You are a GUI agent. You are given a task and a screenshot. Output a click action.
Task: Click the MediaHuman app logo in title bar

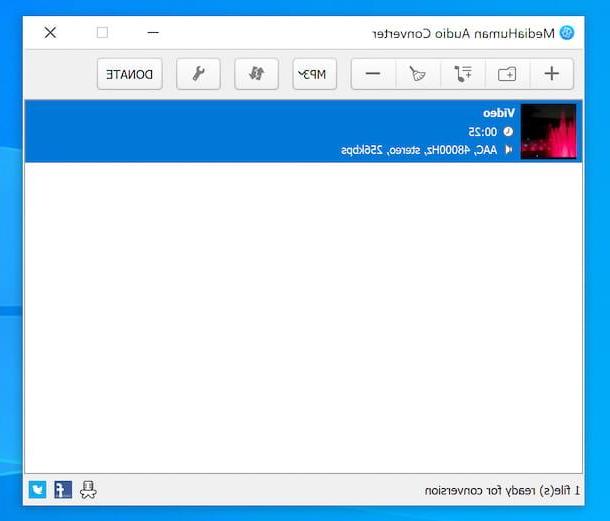click(x=567, y=33)
